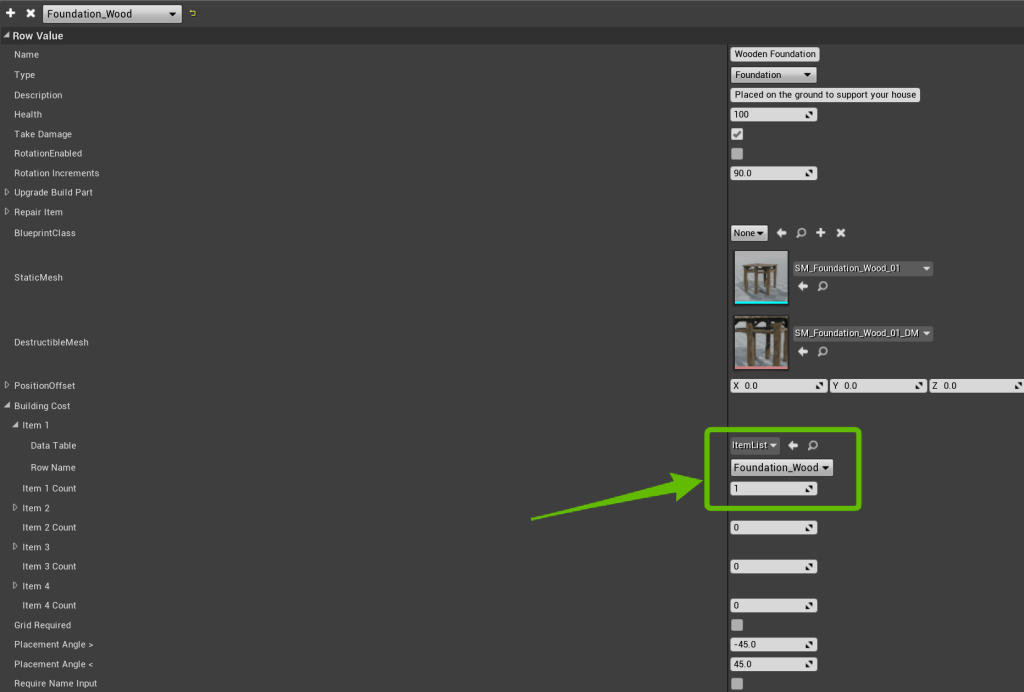Use selected asset arrow for Item 1 Data Table
Viewport: 1024px width, 692px height.
793,445
